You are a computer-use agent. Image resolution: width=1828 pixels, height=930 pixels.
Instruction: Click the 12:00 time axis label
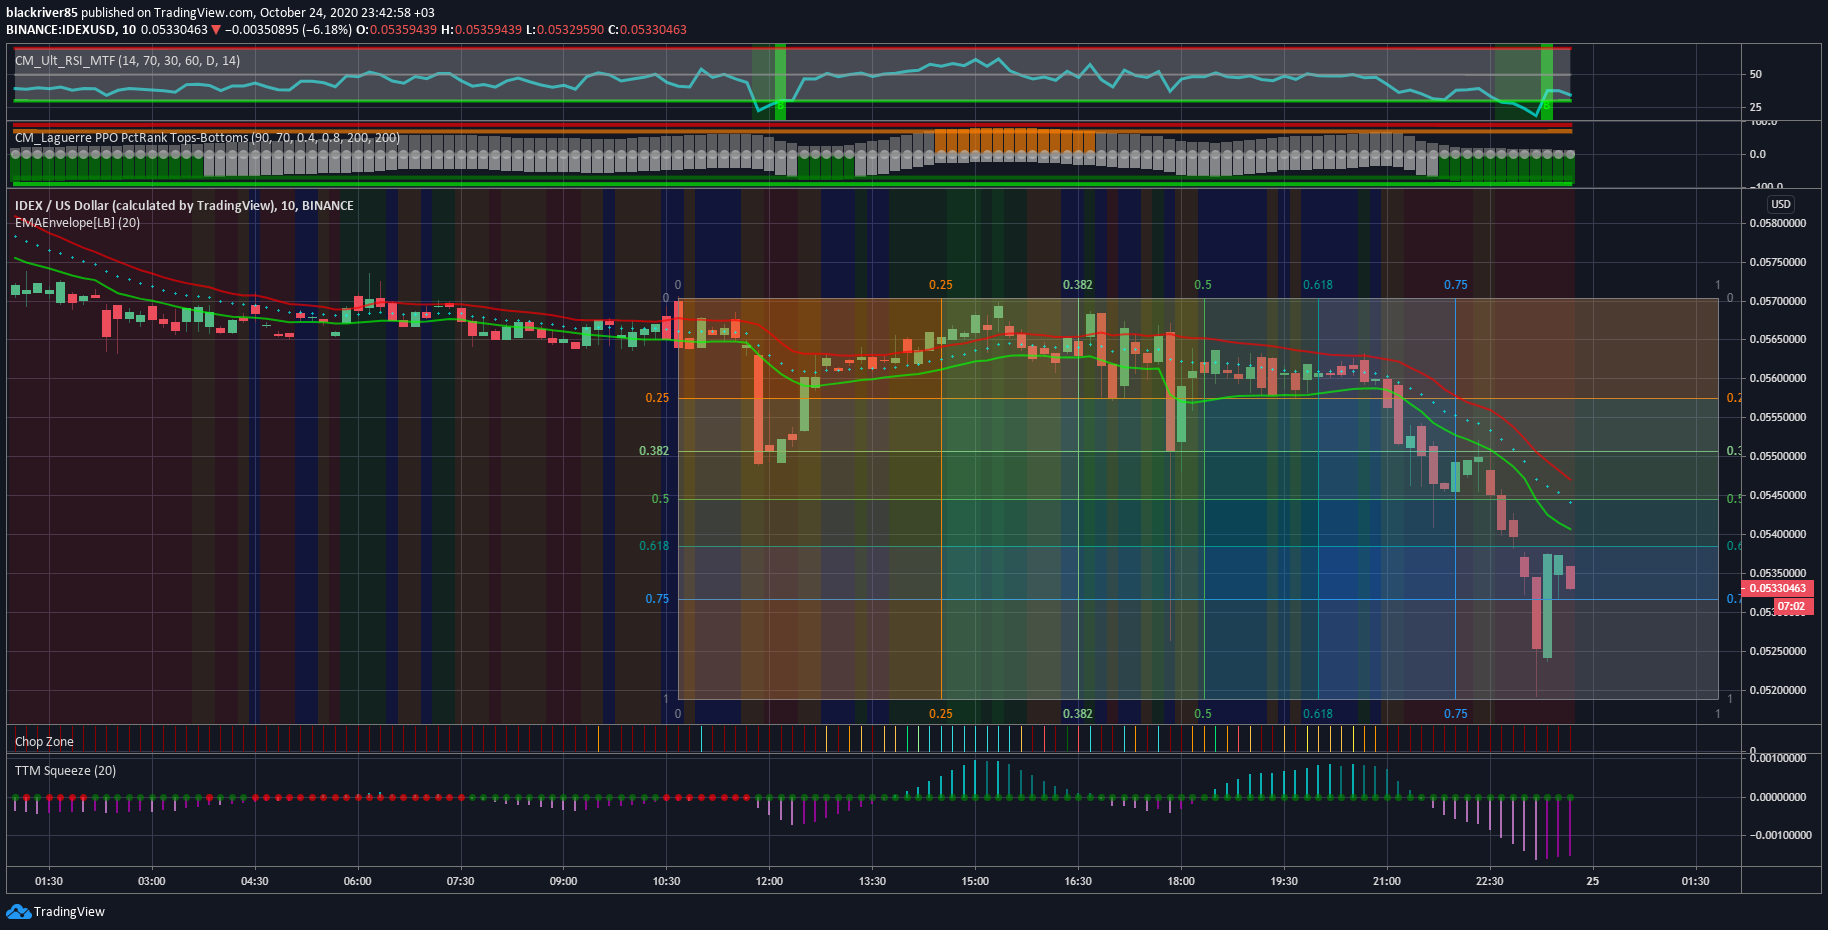tap(770, 881)
